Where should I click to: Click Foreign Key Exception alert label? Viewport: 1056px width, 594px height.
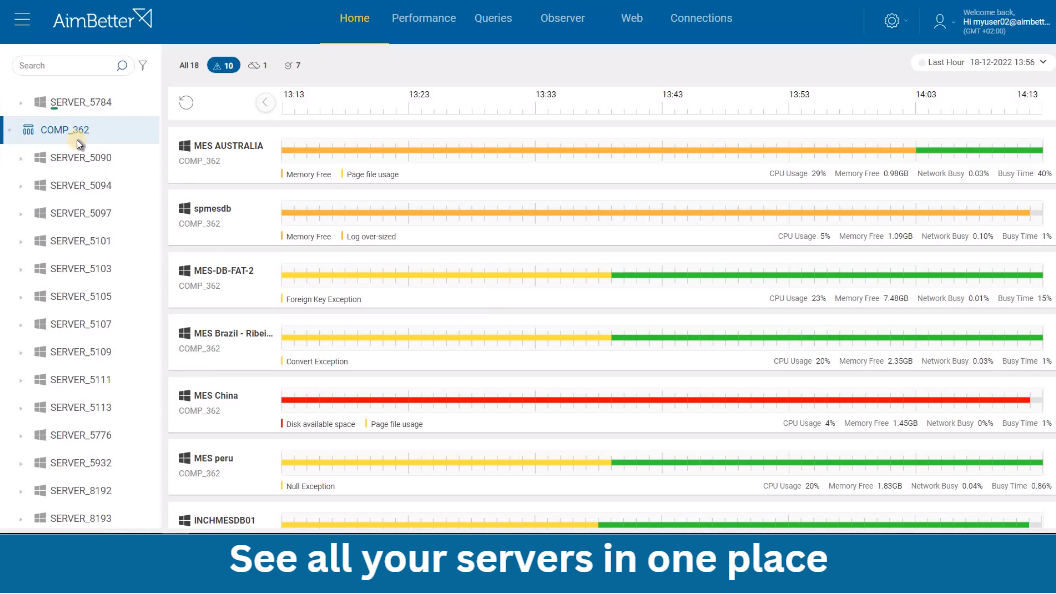click(323, 299)
